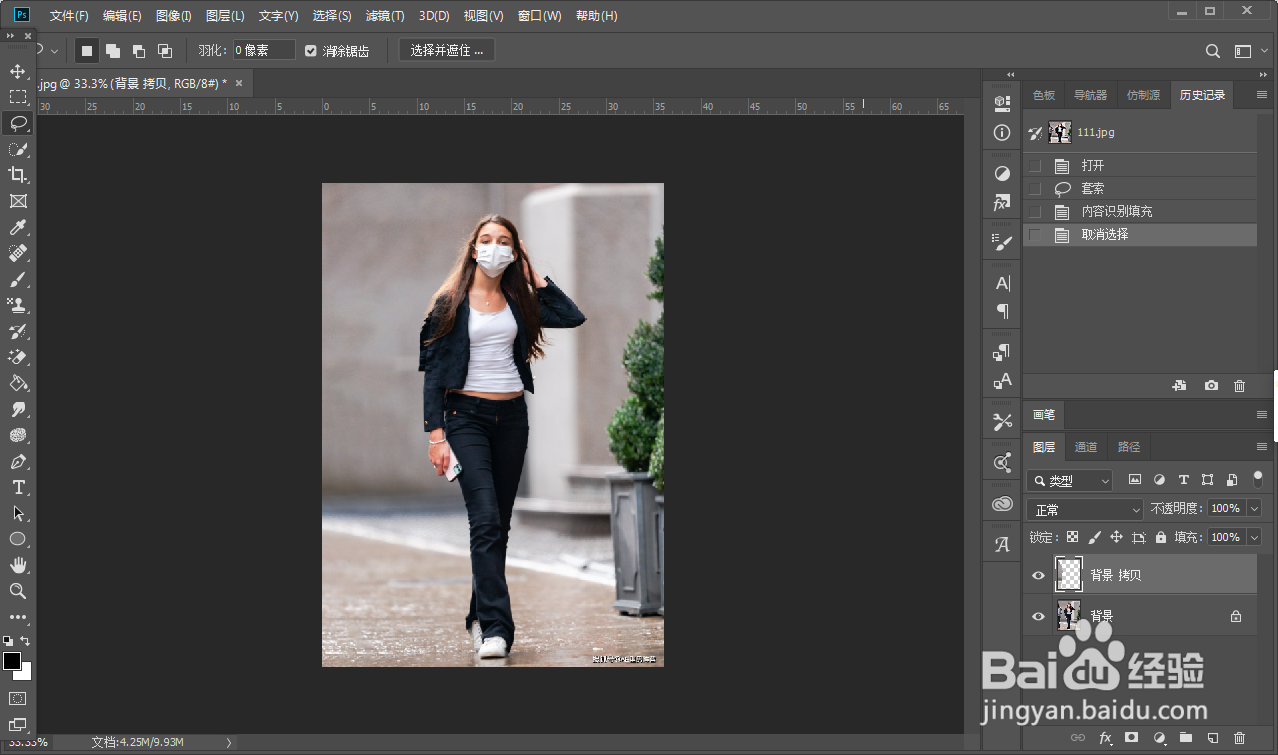Select the Crop tool

tap(18, 175)
